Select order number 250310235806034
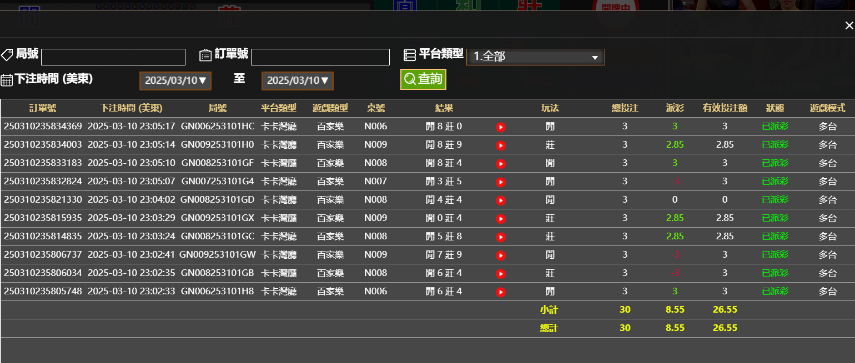Image resolution: width=855 pixels, height=363 pixels. pyautogui.click(x=43, y=273)
